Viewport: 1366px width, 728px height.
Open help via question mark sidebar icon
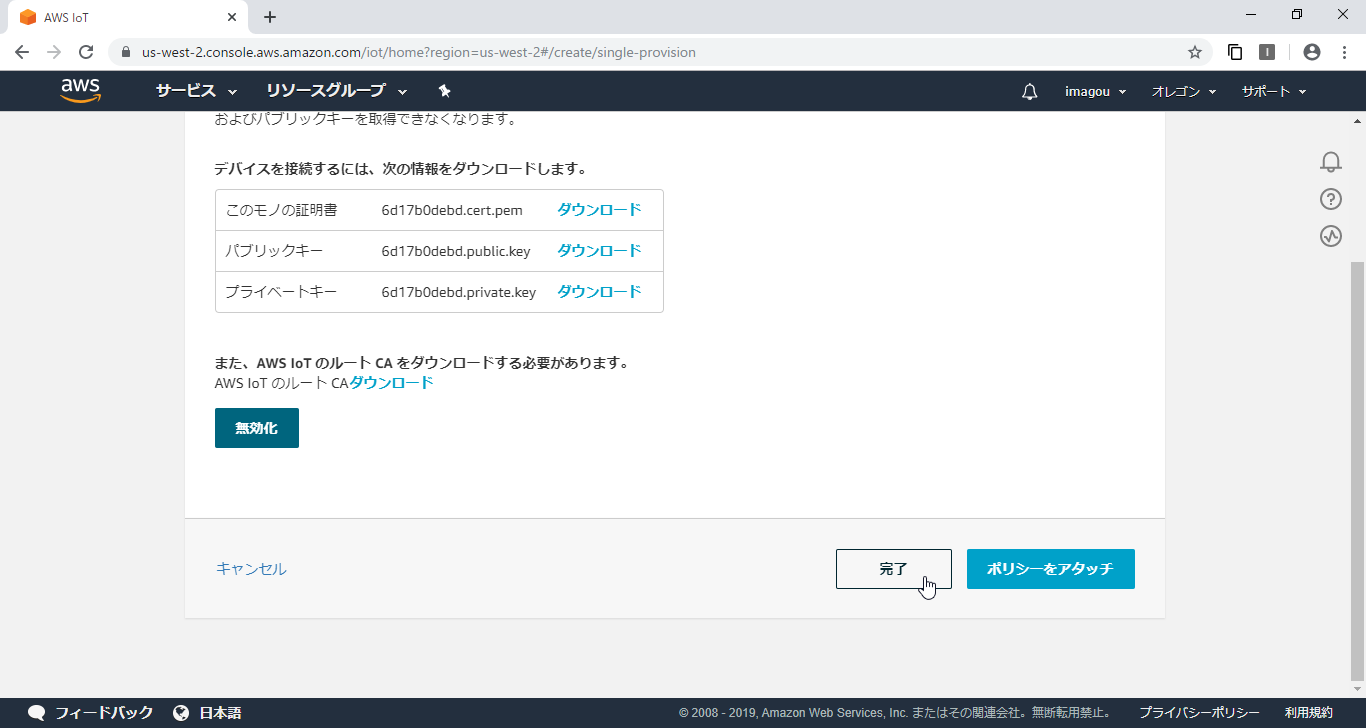(1330, 199)
